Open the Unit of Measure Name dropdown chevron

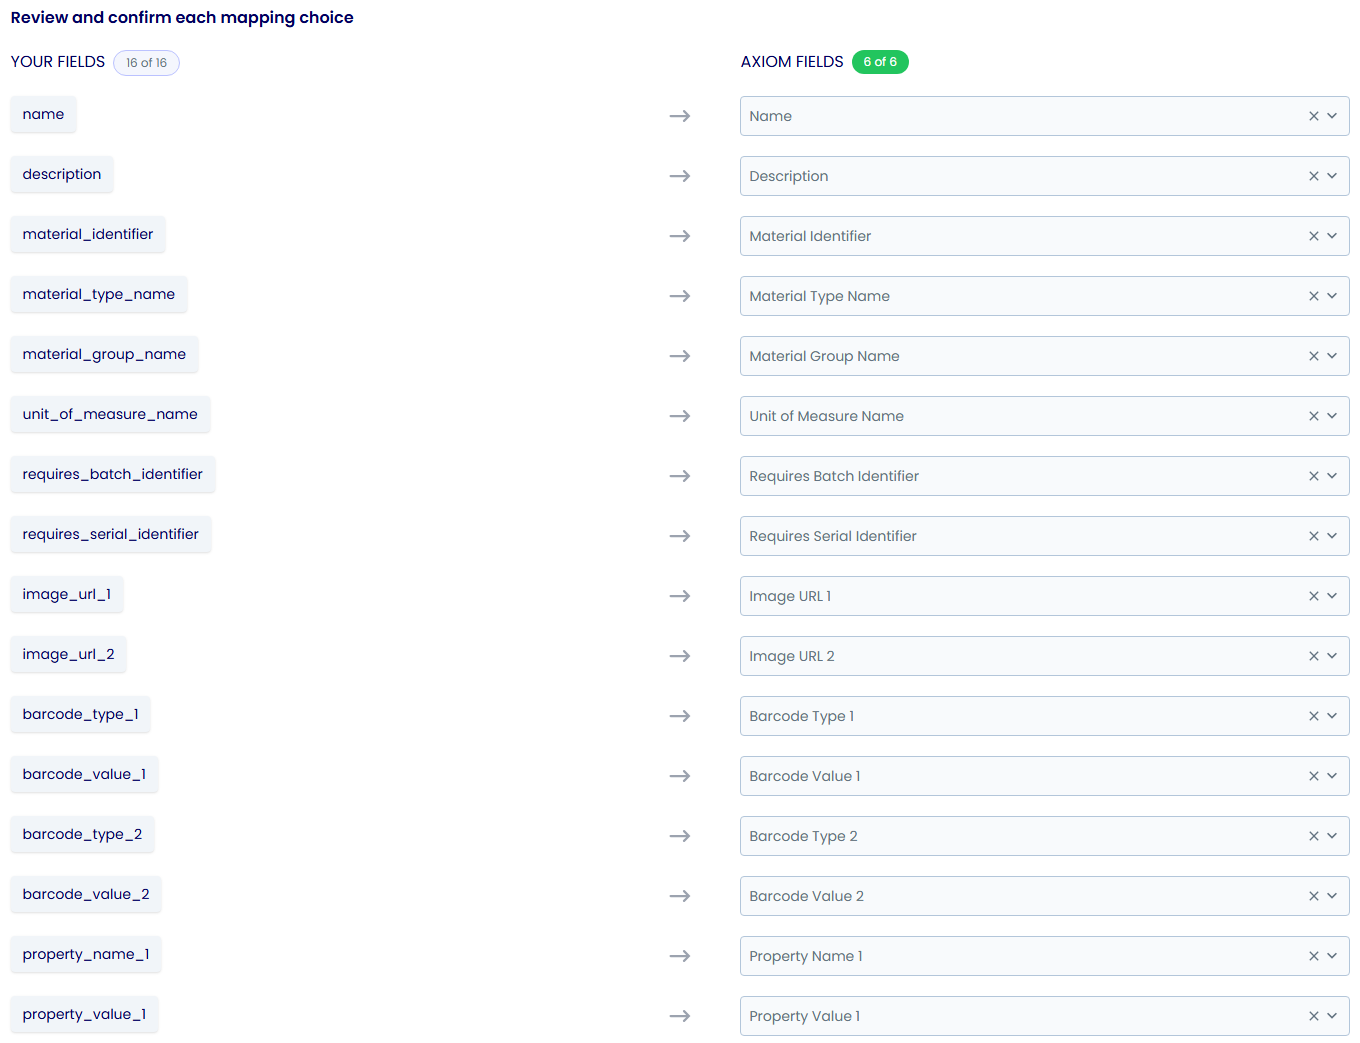(x=1332, y=416)
